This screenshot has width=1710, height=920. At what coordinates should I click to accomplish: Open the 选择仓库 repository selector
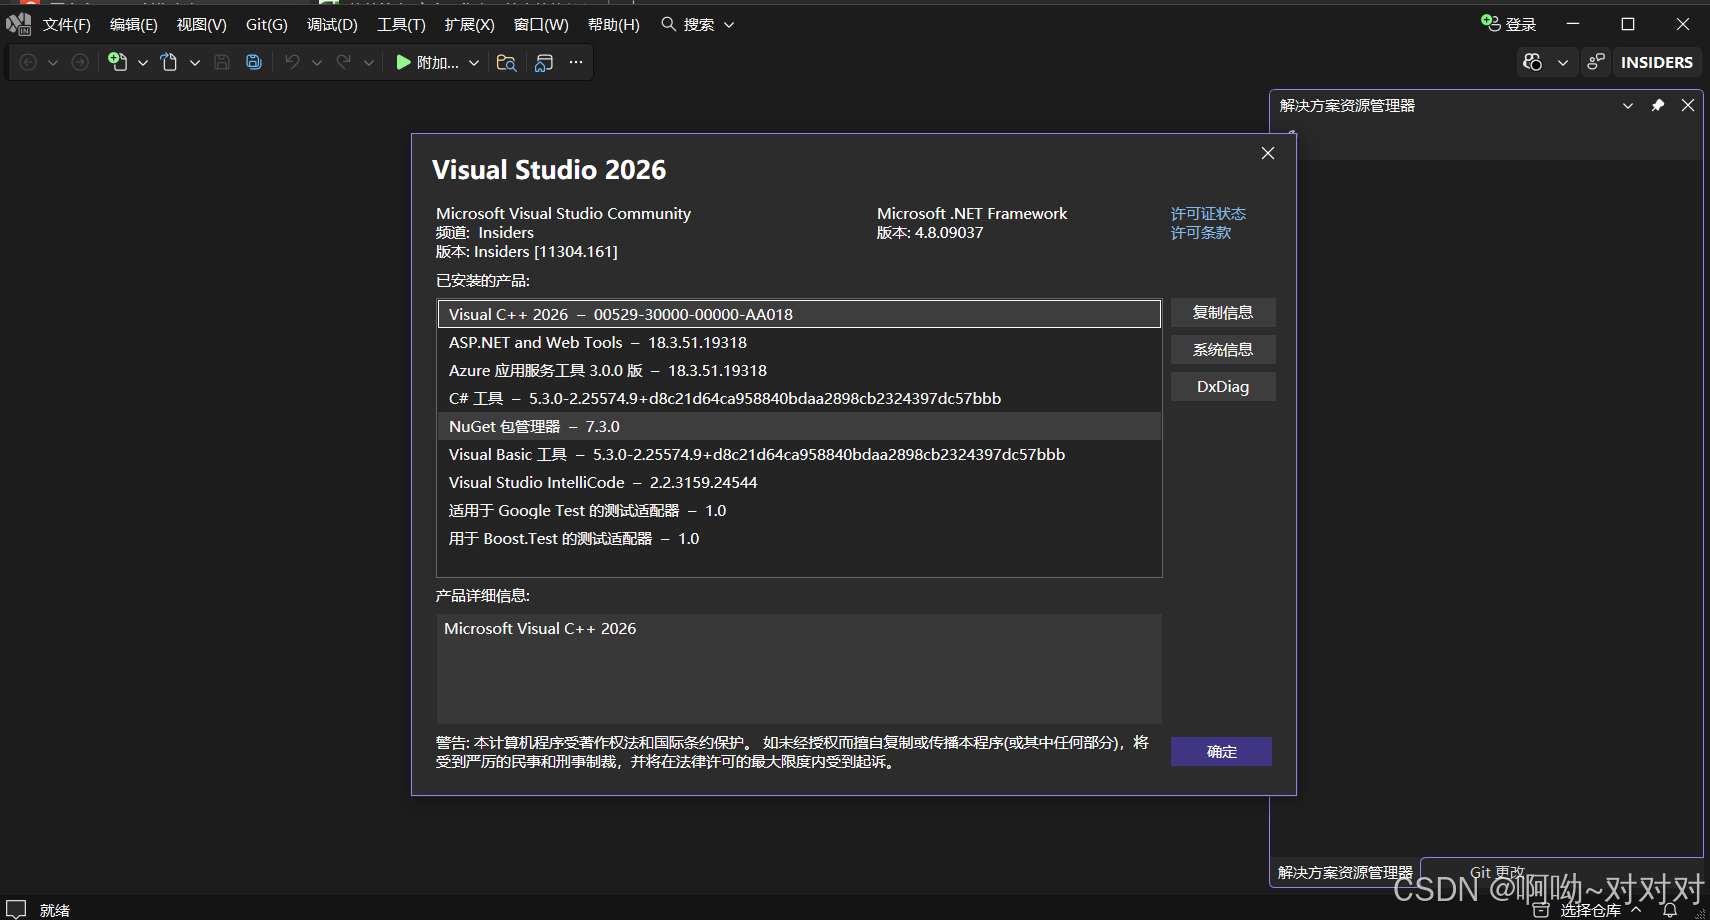(x=1590, y=910)
